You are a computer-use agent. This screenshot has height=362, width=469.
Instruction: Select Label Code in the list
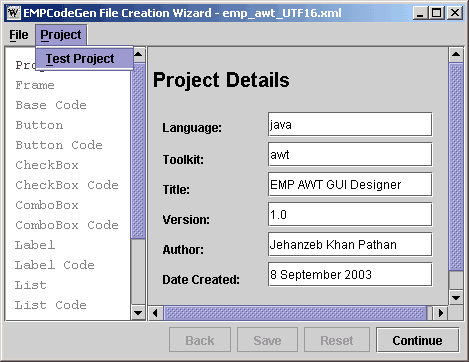click(55, 265)
